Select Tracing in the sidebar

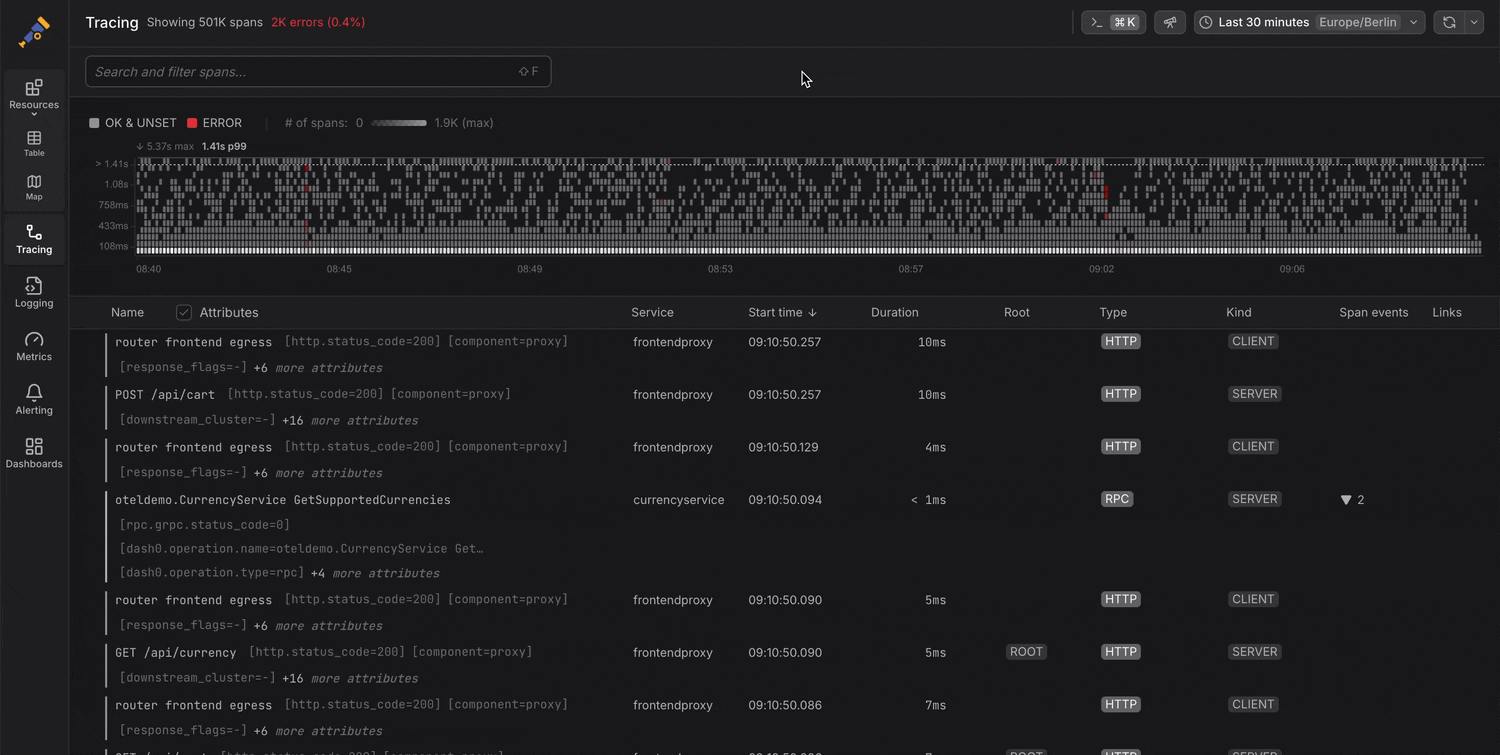click(x=34, y=240)
